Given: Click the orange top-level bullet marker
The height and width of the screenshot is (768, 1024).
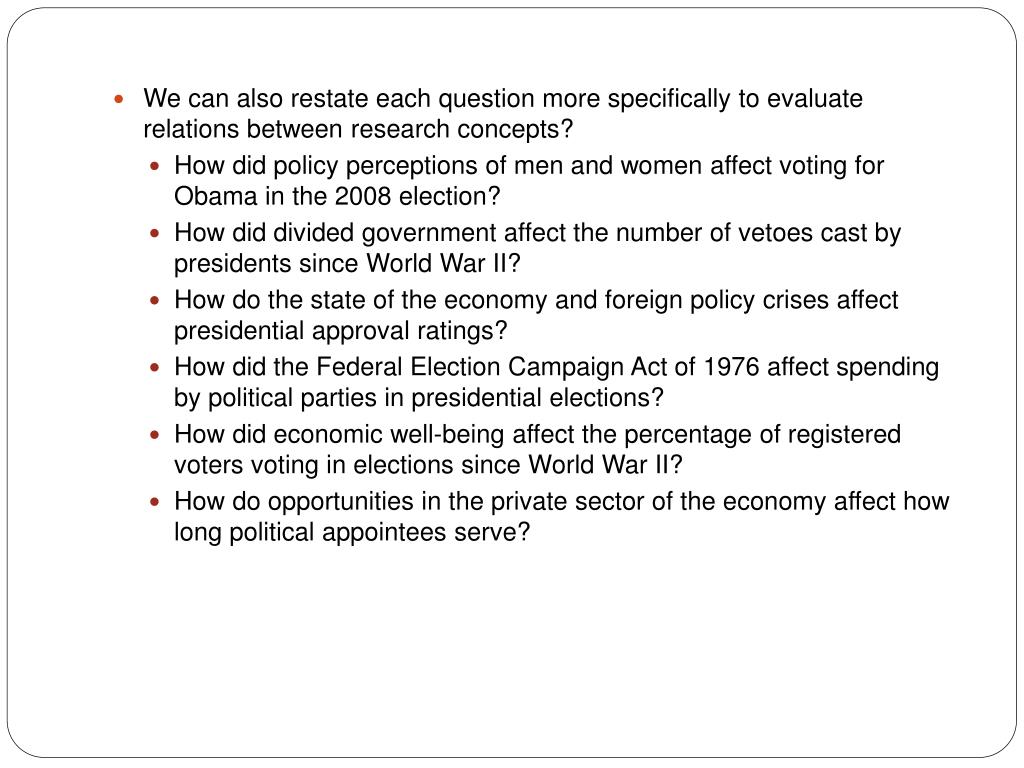Looking at the screenshot, I should 118,100.
